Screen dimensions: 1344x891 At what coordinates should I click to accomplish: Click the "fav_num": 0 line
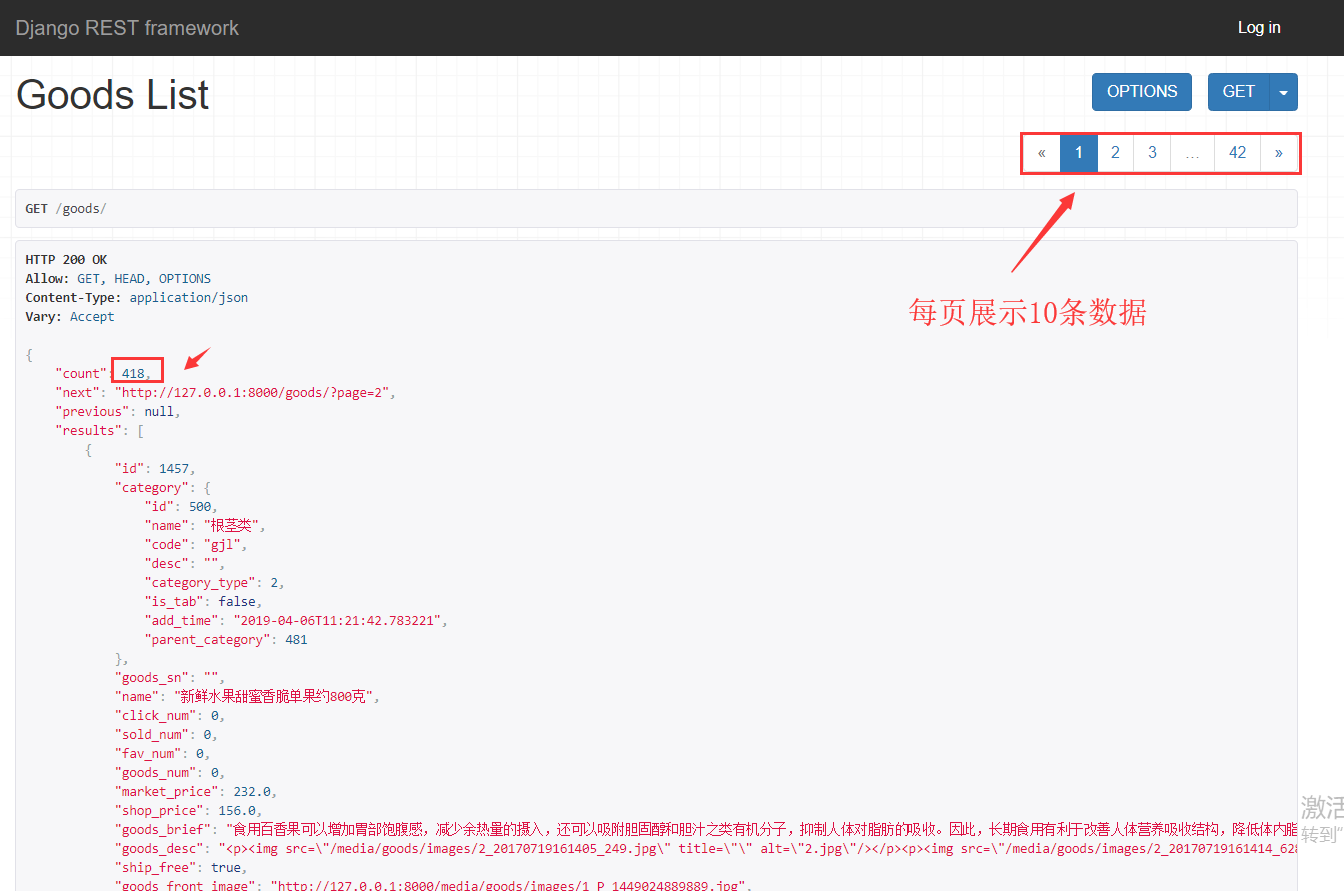click(163, 753)
